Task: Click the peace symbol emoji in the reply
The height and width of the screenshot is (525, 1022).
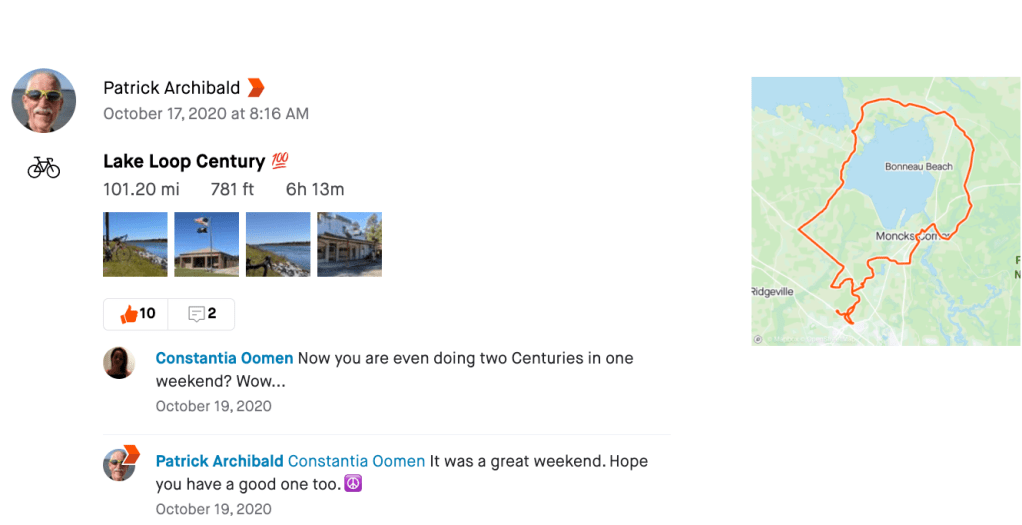Action: click(352, 483)
